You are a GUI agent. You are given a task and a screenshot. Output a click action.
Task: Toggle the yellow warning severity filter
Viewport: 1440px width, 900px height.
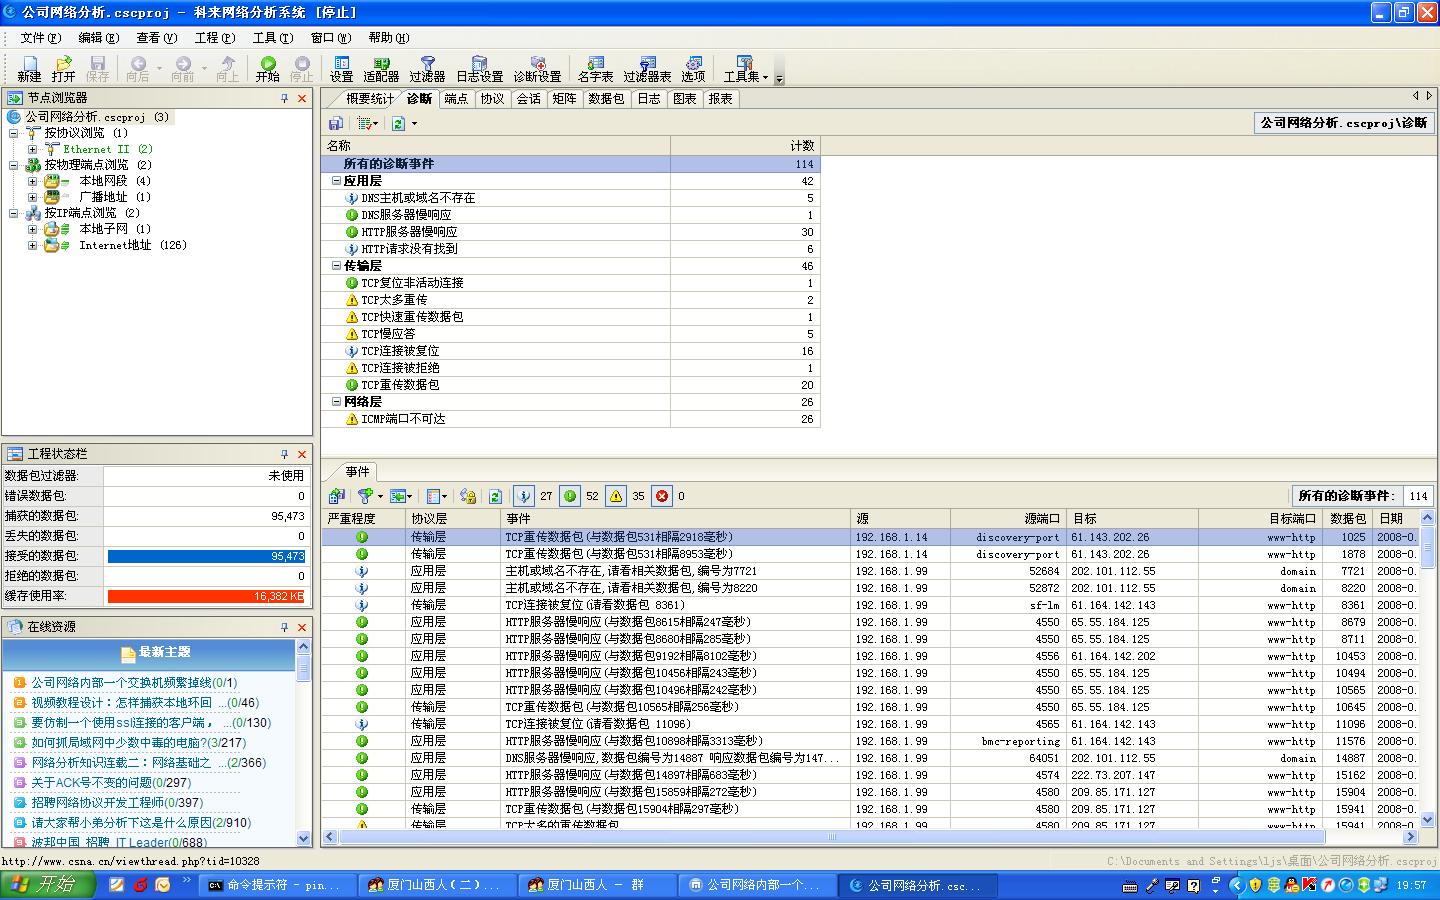pyautogui.click(x=616, y=496)
